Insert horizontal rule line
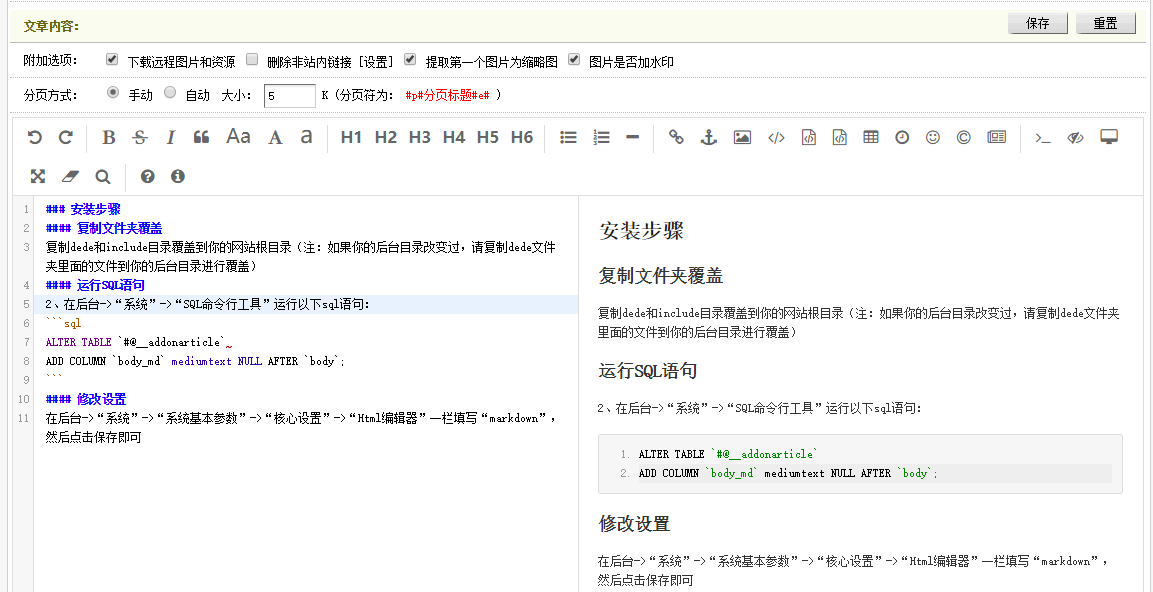The image size is (1153, 592). click(x=632, y=137)
